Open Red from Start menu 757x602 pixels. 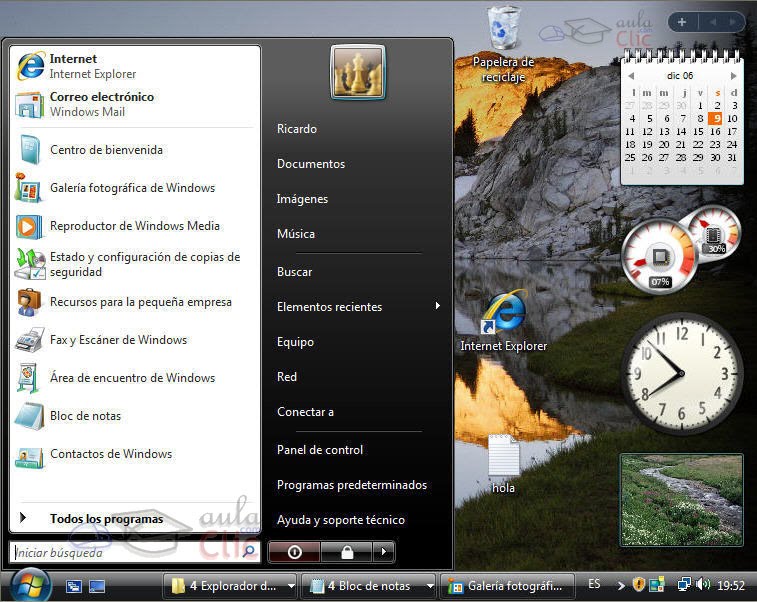point(287,377)
